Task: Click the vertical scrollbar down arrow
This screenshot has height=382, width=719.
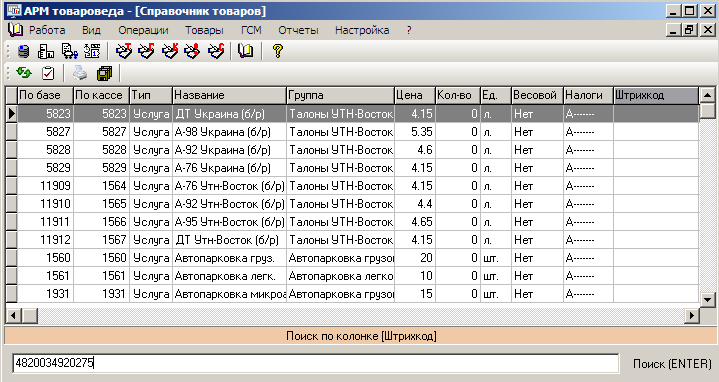Action: tap(708, 300)
